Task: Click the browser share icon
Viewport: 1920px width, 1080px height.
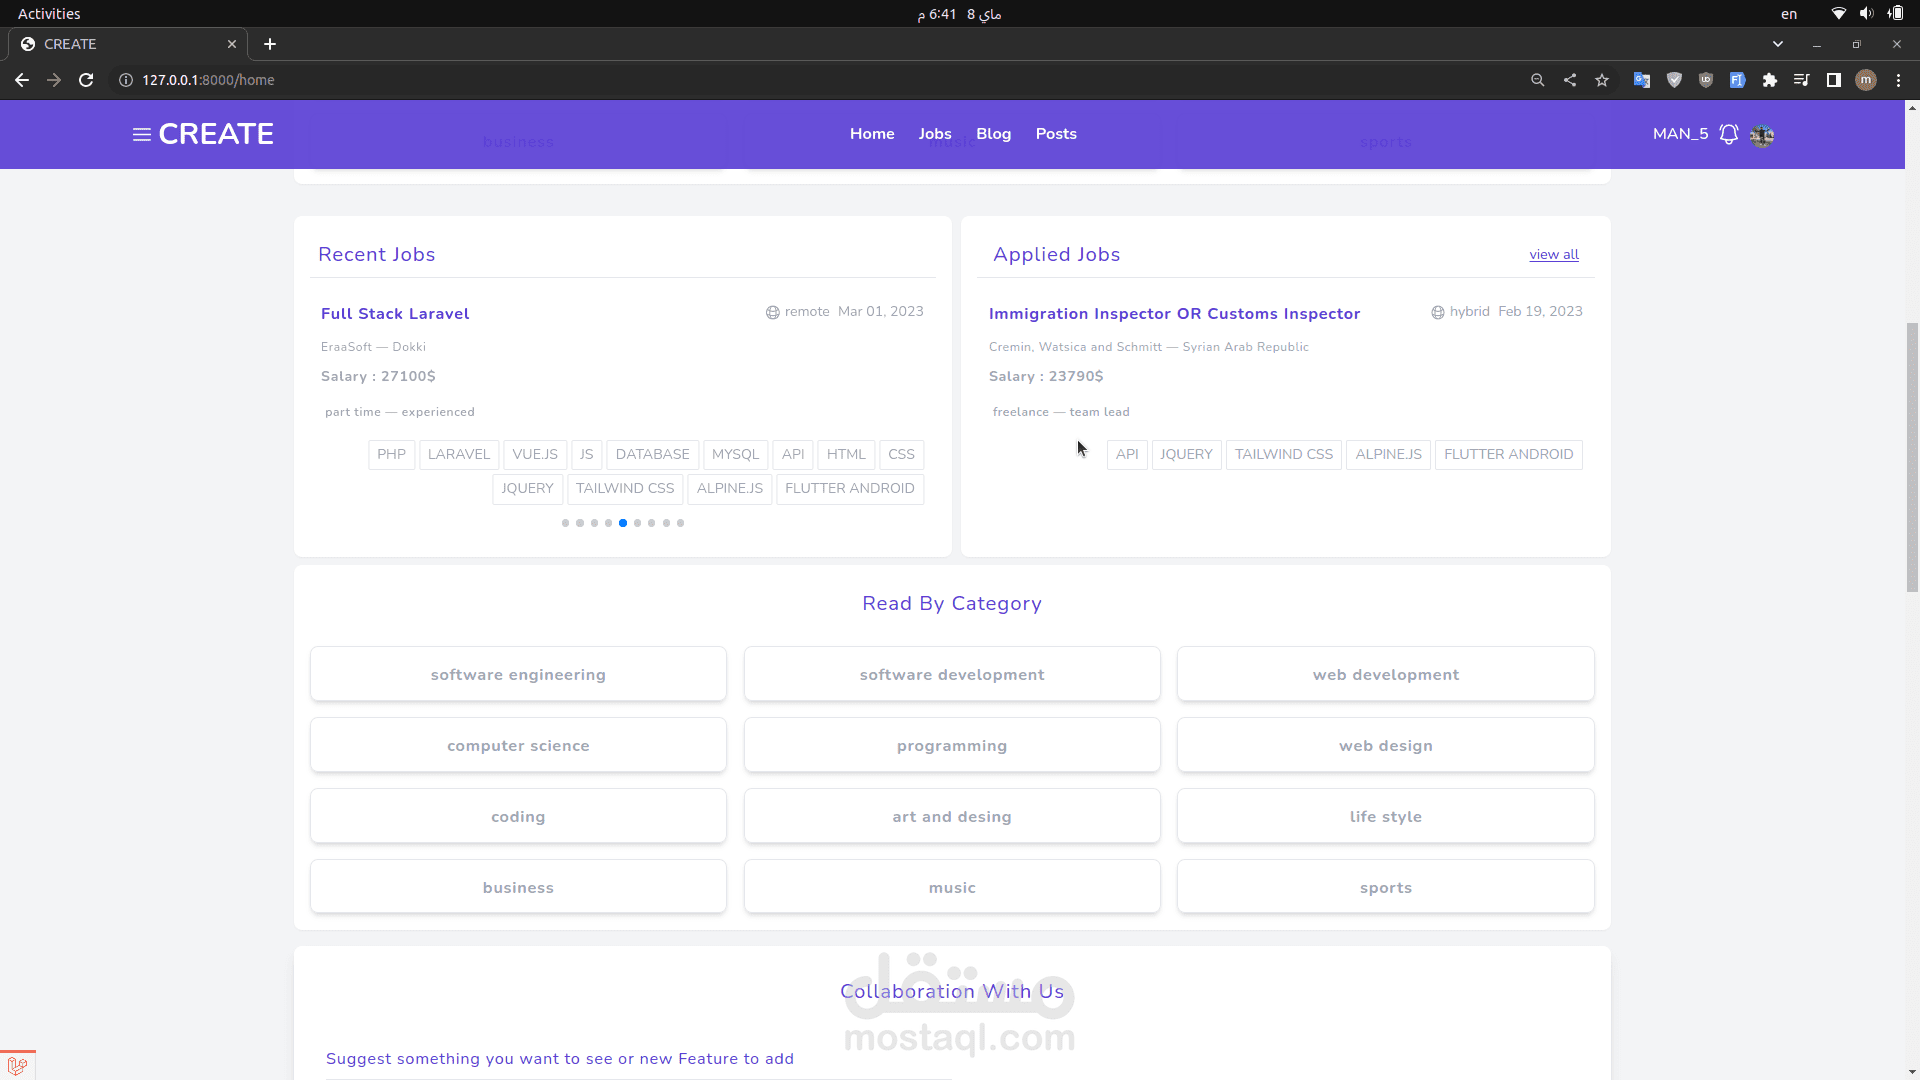Action: coord(1570,80)
